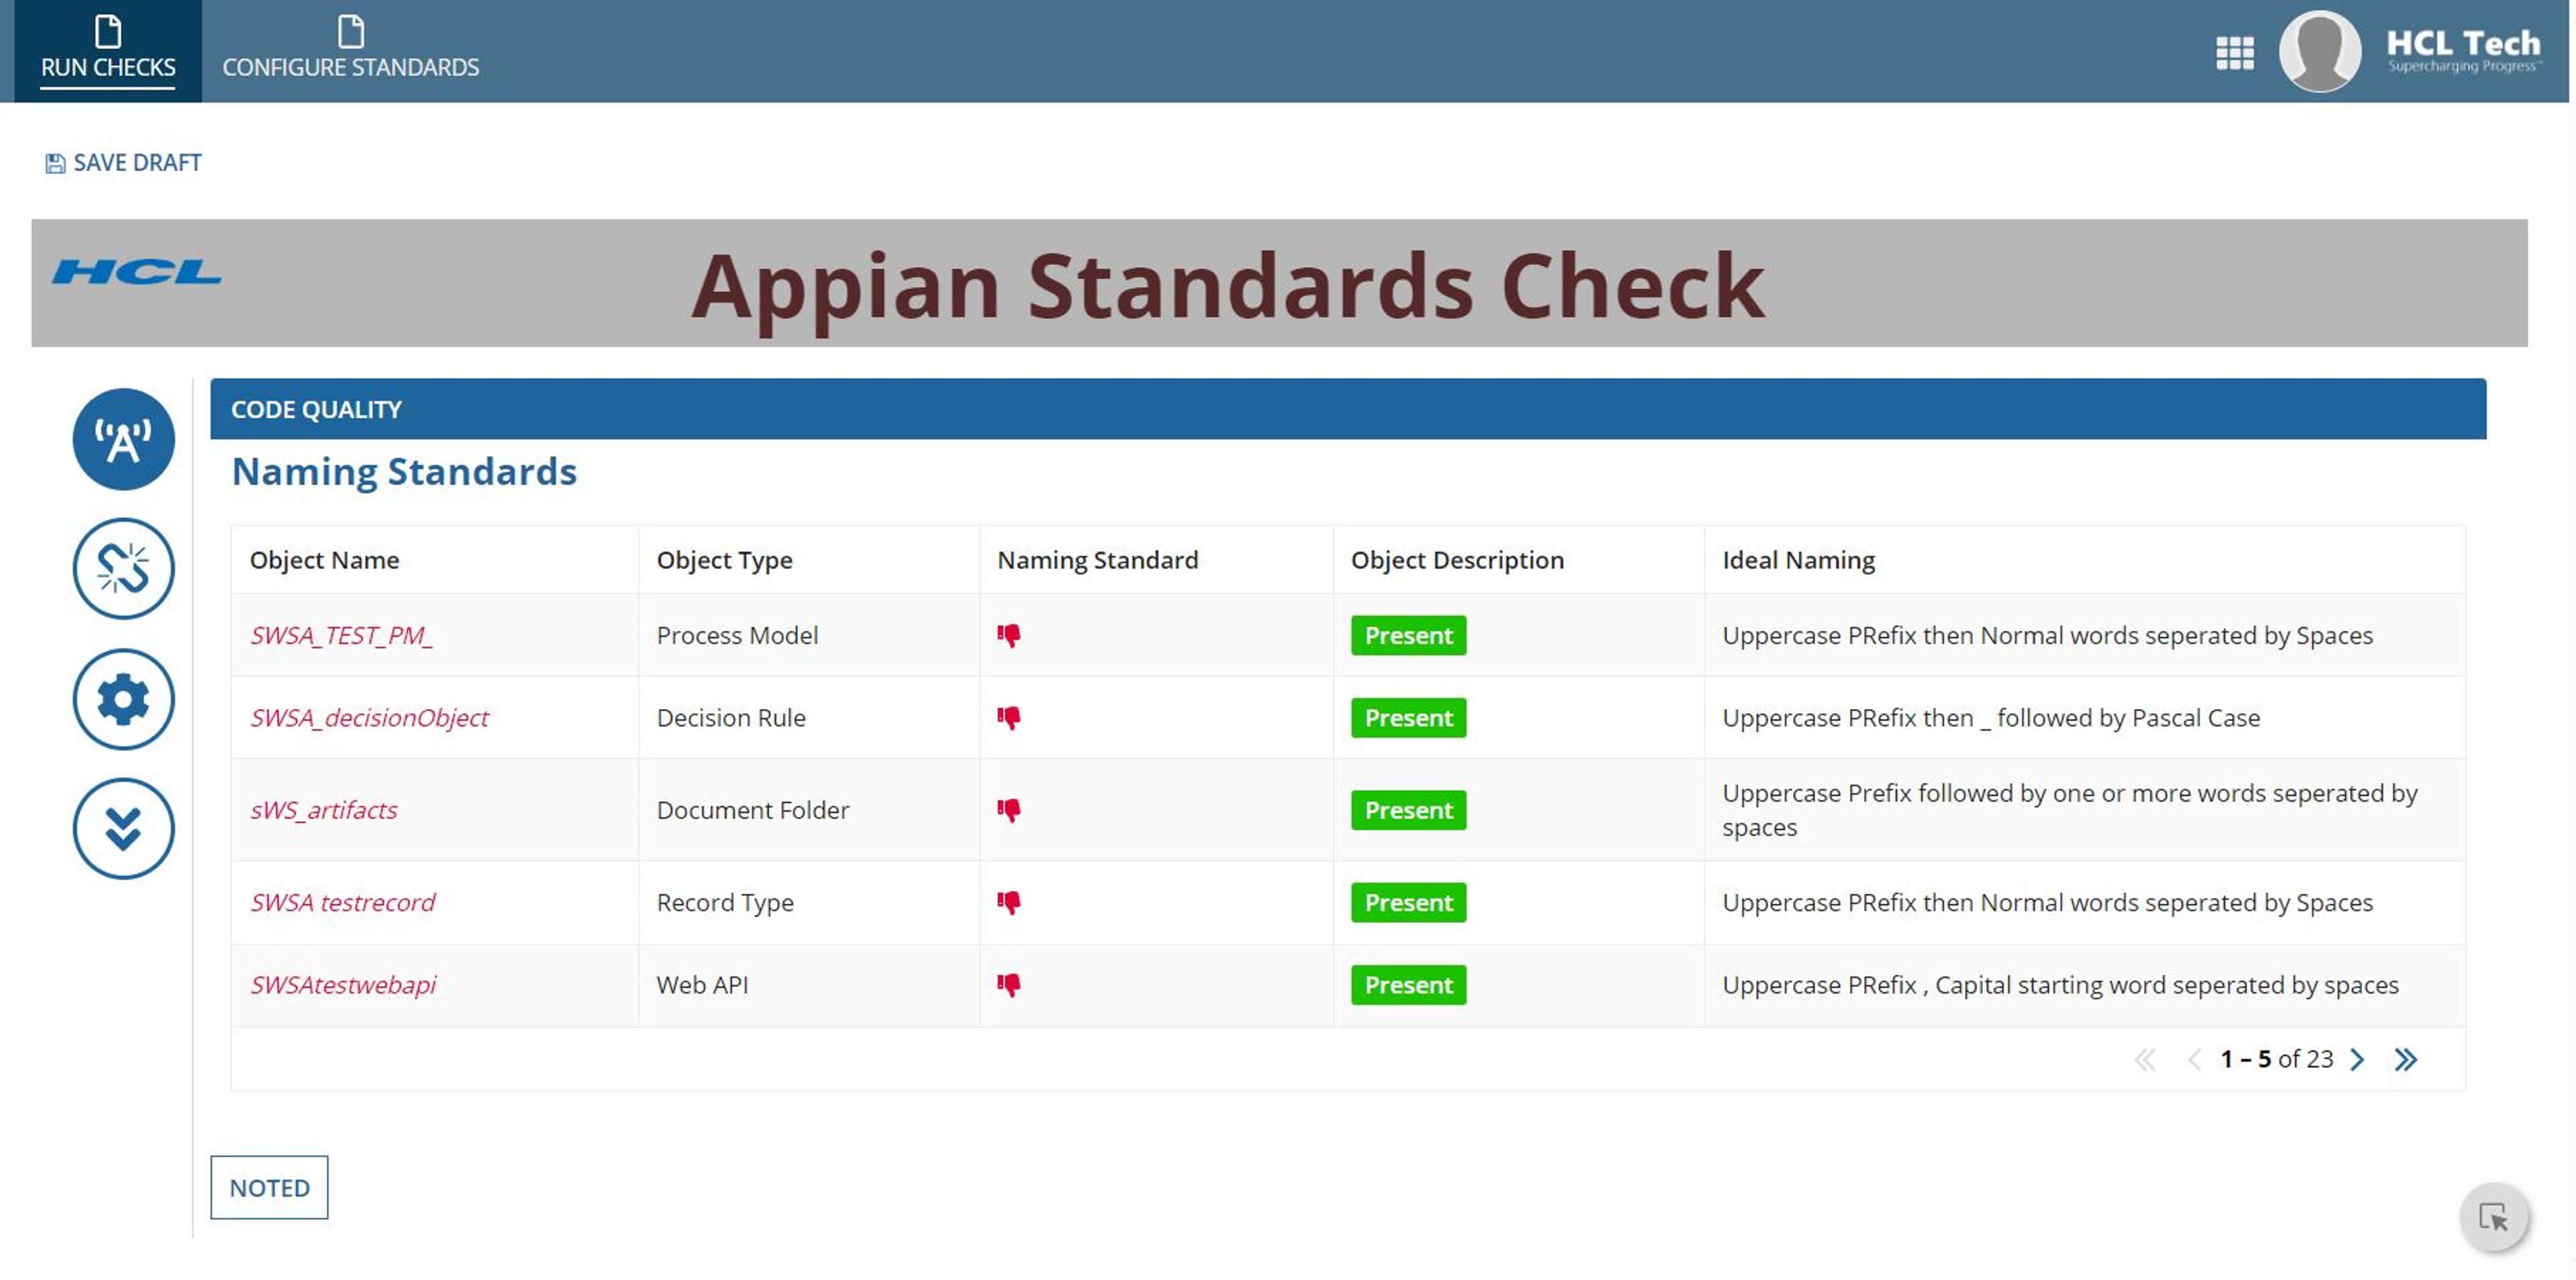2576x1280 pixels.
Task: Click Present badge for SWSA_TEST_PM_ row
Action: (1408, 635)
